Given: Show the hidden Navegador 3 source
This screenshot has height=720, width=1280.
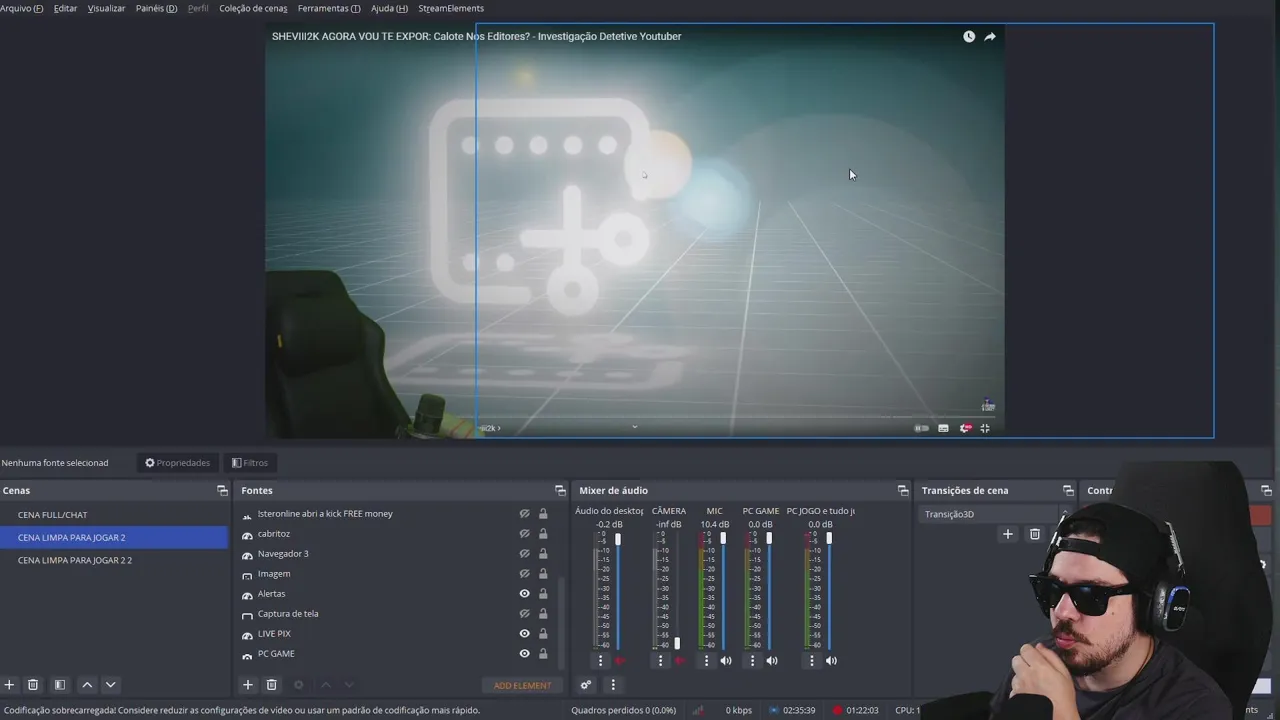Looking at the screenshot, I should (x=524, y=554).
